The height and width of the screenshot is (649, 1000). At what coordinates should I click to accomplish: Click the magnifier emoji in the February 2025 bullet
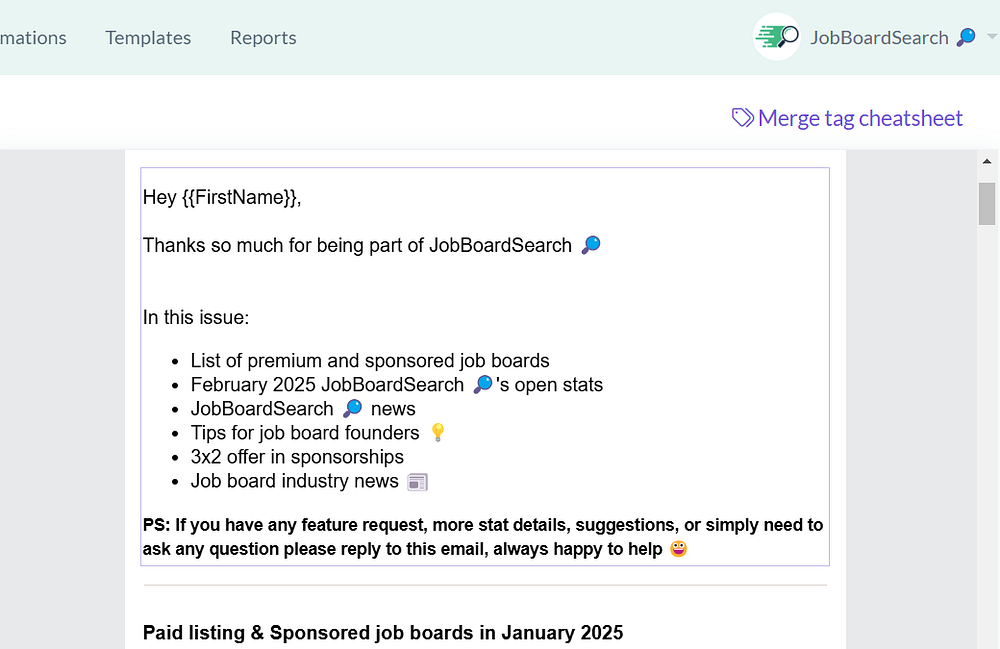coord(483,385)
